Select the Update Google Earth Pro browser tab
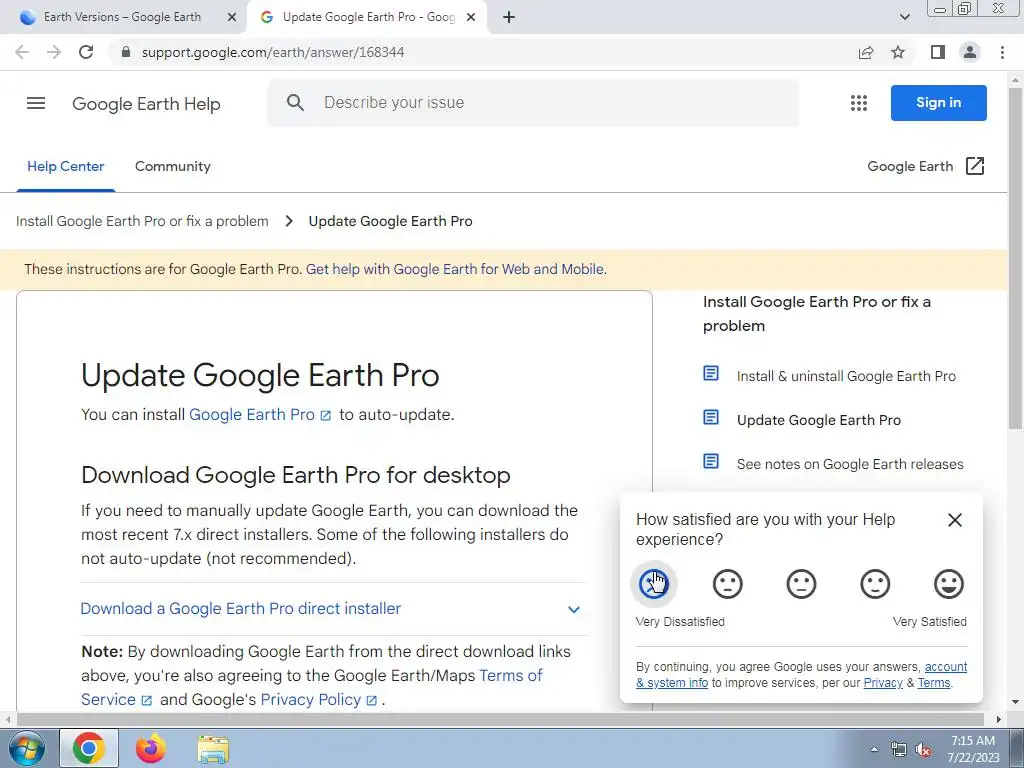Viewport: 1024px width, 768px height. coord(366,17)
